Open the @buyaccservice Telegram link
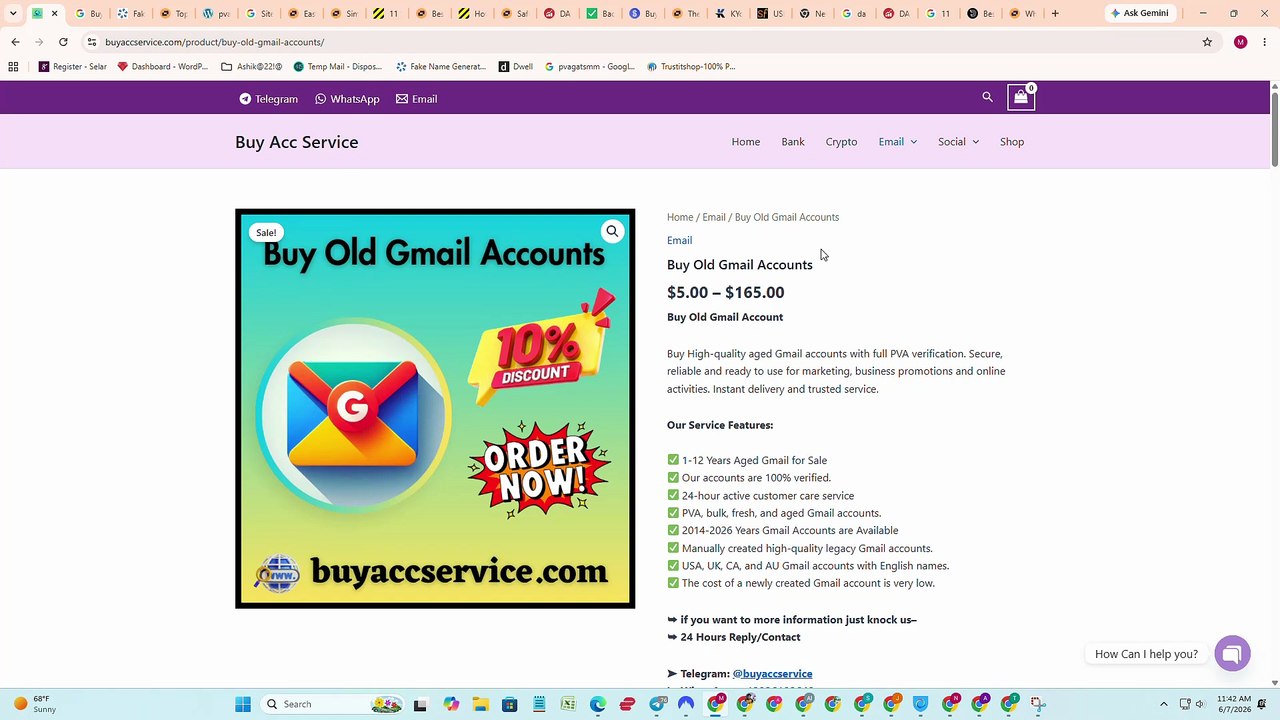The width and height of the screenshot is (1280, 720). tap(772, 674)
